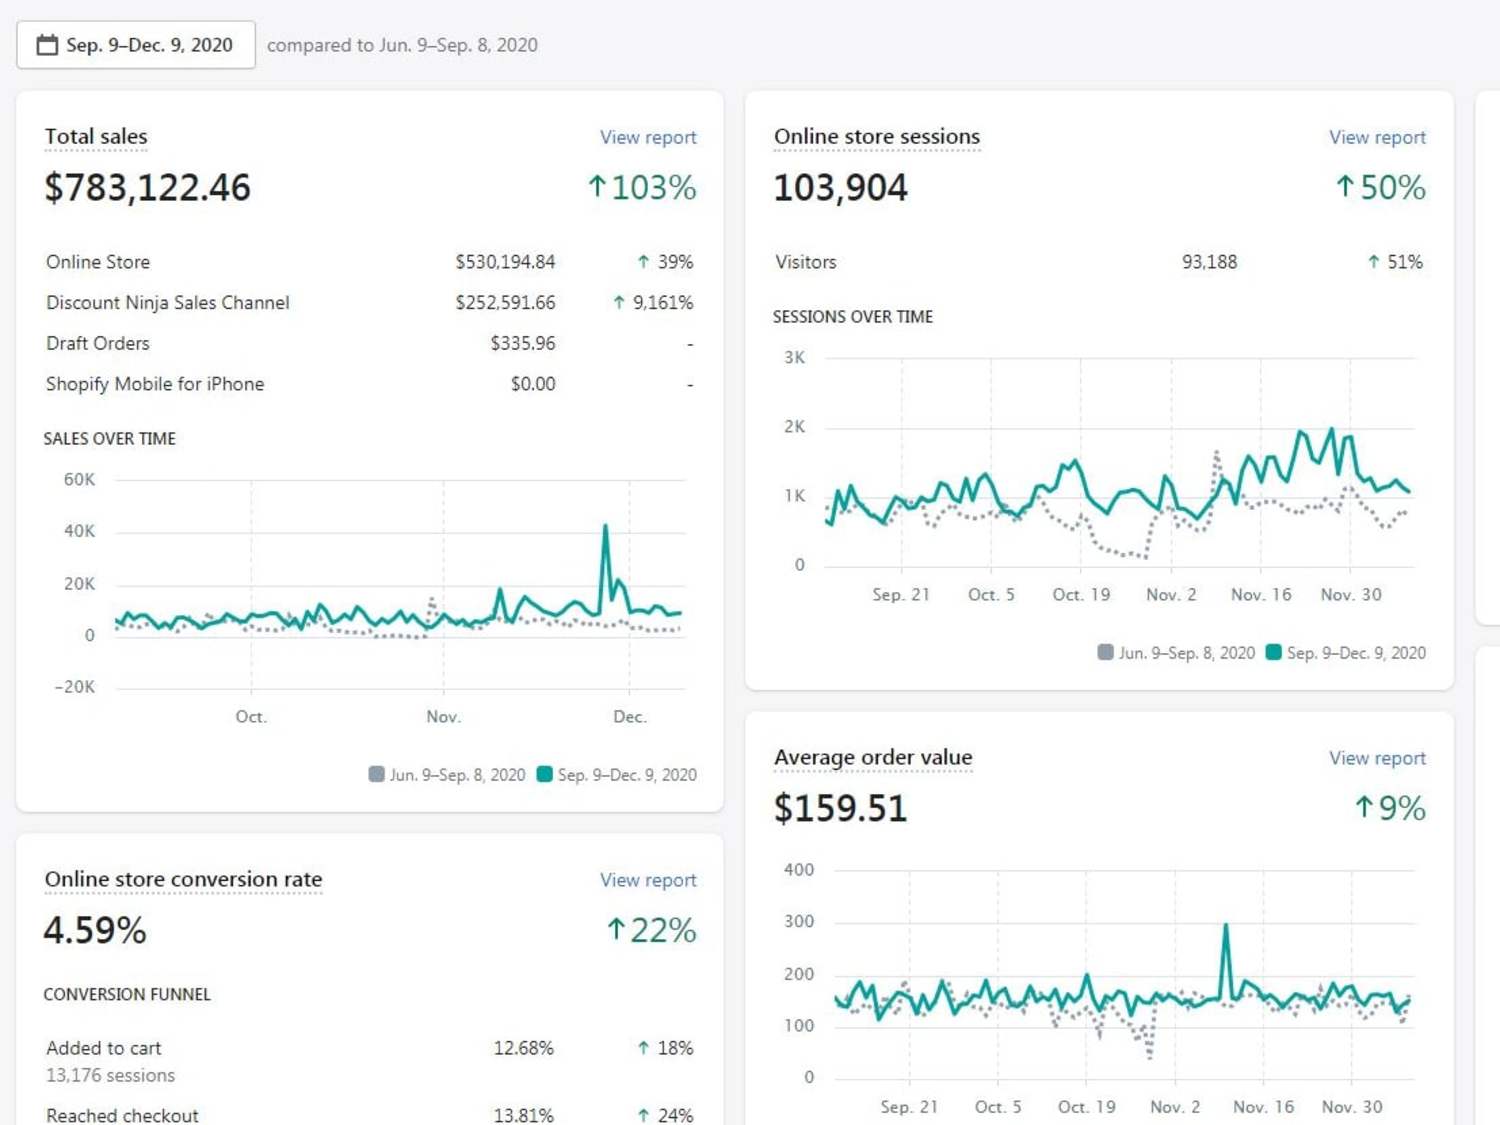Click the green up arrow beside 103%
Image resolution: width=1500 pixels, height=1125 pixels.
(597, 187)
